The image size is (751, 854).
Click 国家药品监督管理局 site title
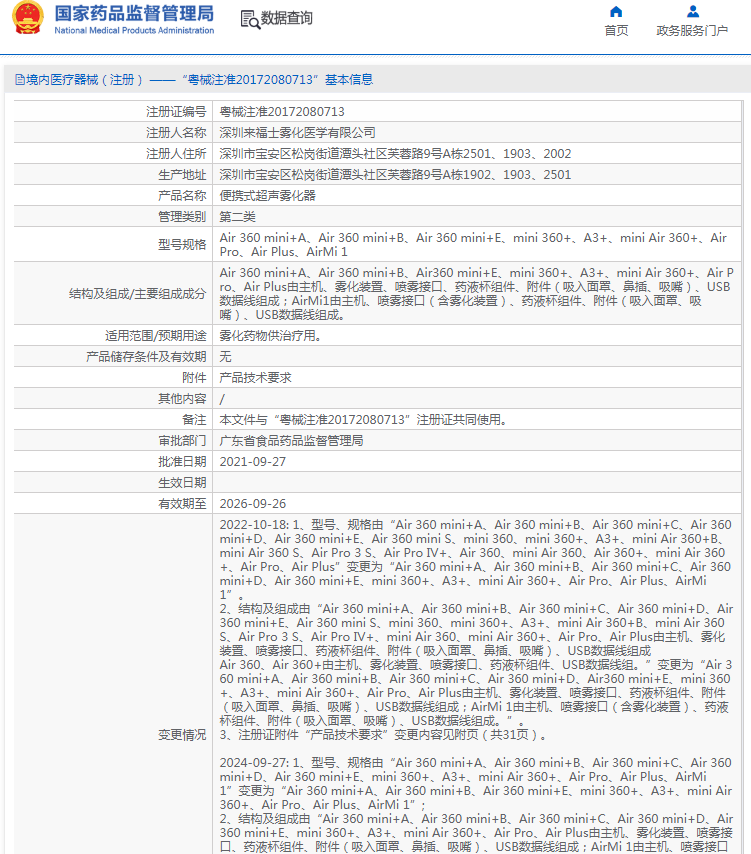pyautogui.click(x=134, y=13)
